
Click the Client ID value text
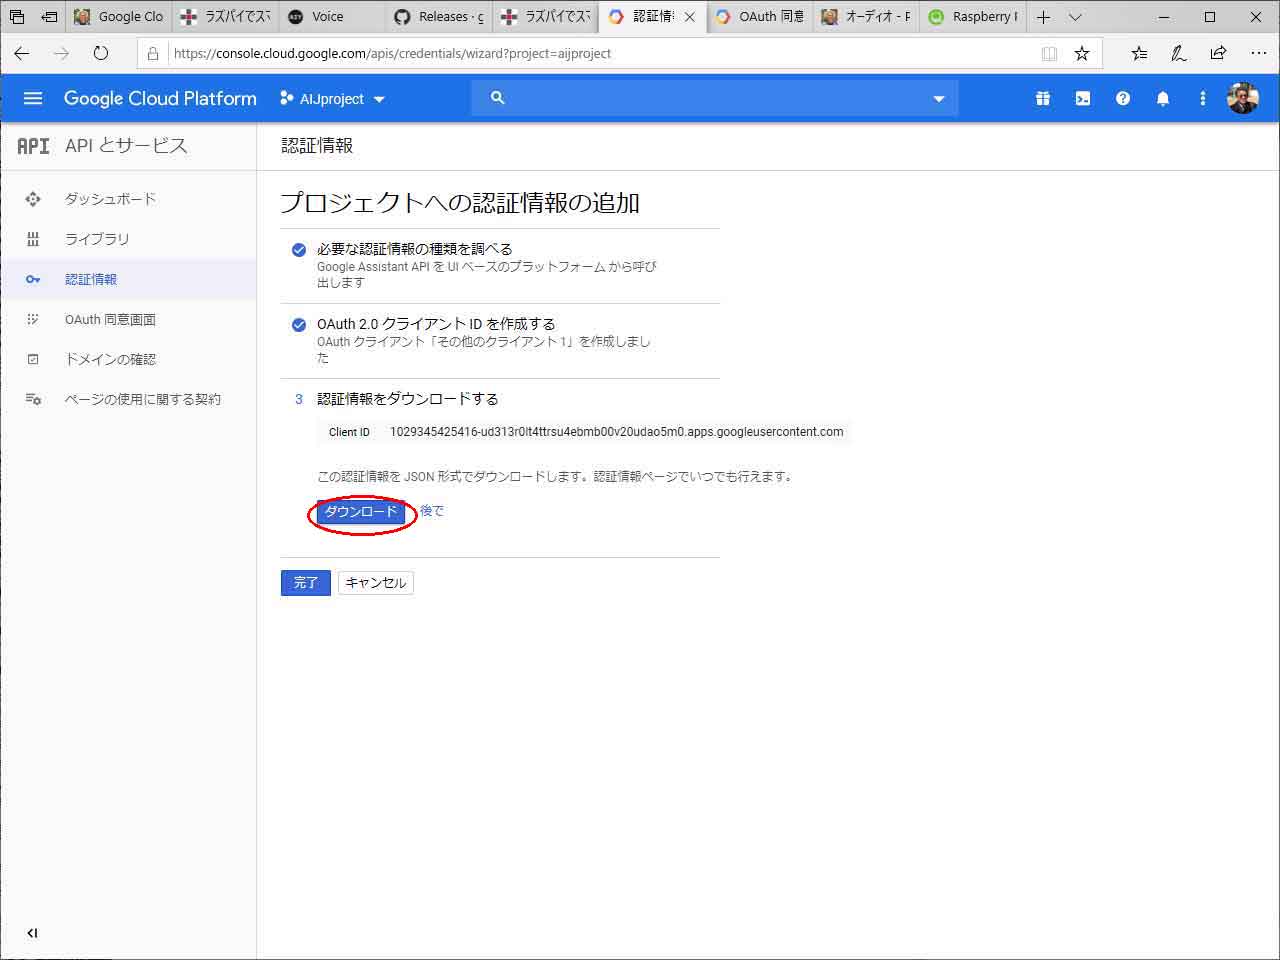[x=616, y=432]
